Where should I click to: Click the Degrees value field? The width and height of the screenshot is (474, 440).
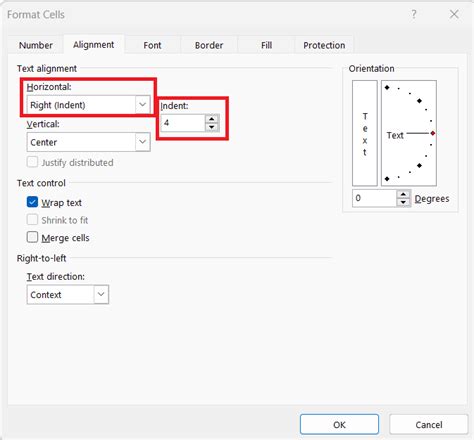click(374, 198)
